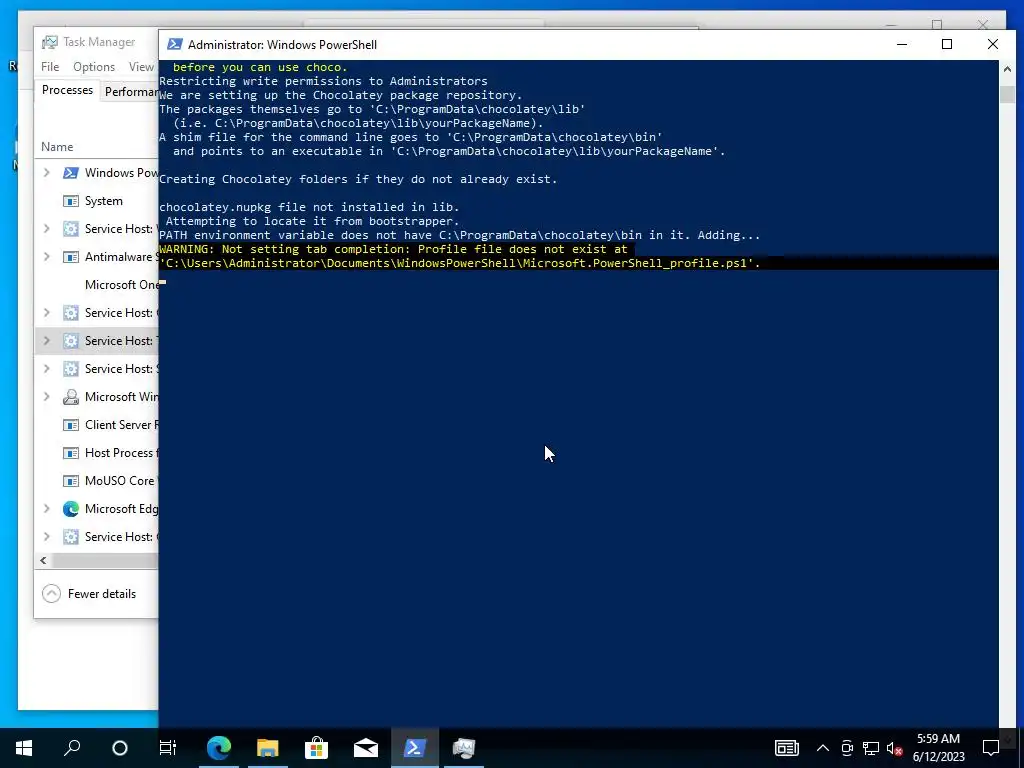
Task: Click the muted volume tray icon
Action: tap(895, 748)
